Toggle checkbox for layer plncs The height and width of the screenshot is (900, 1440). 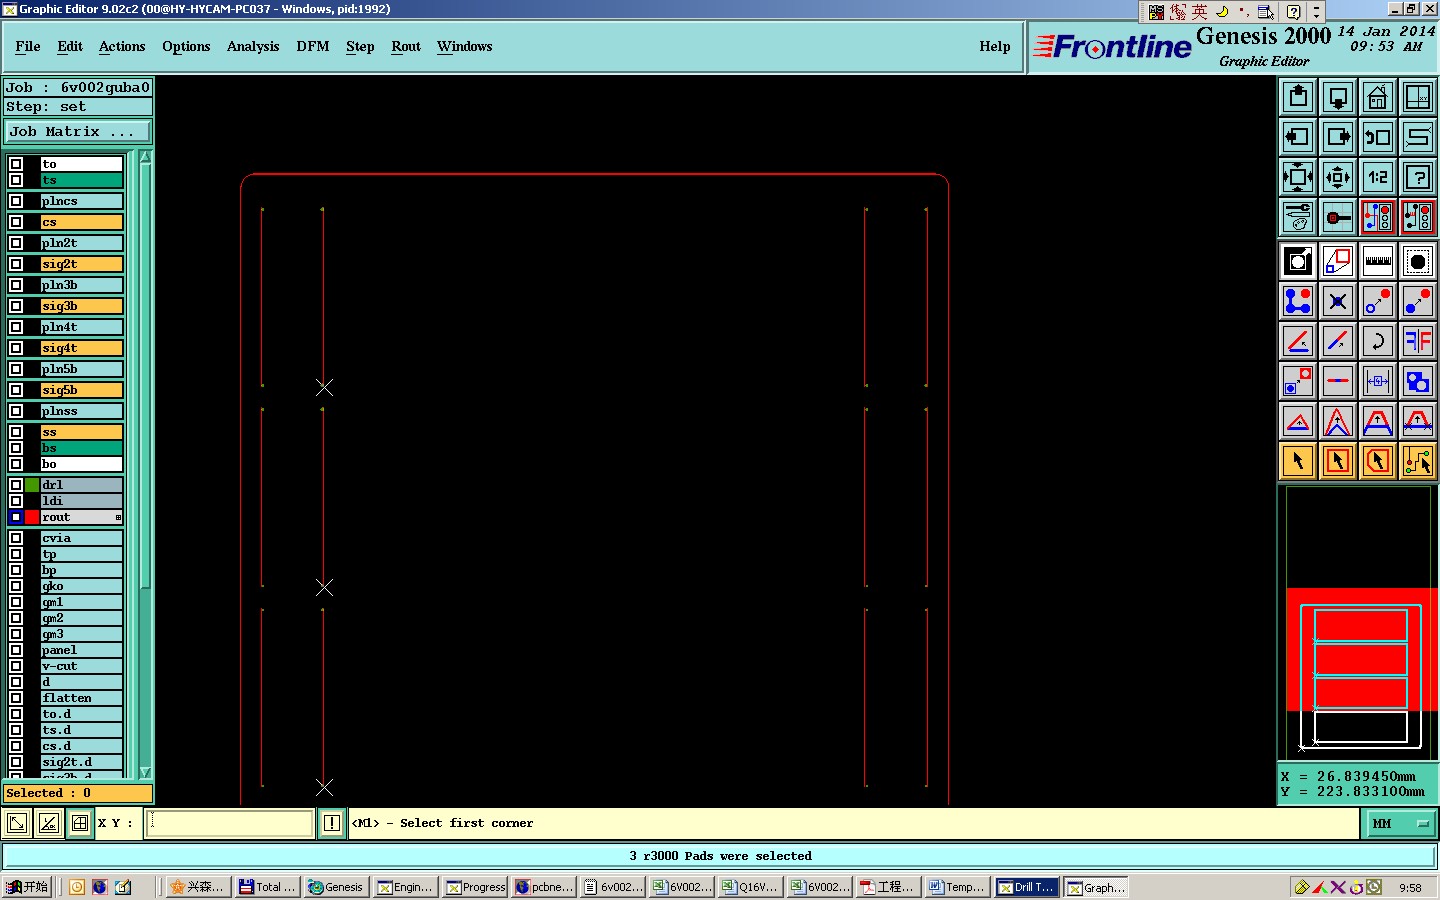coord(16,201)
